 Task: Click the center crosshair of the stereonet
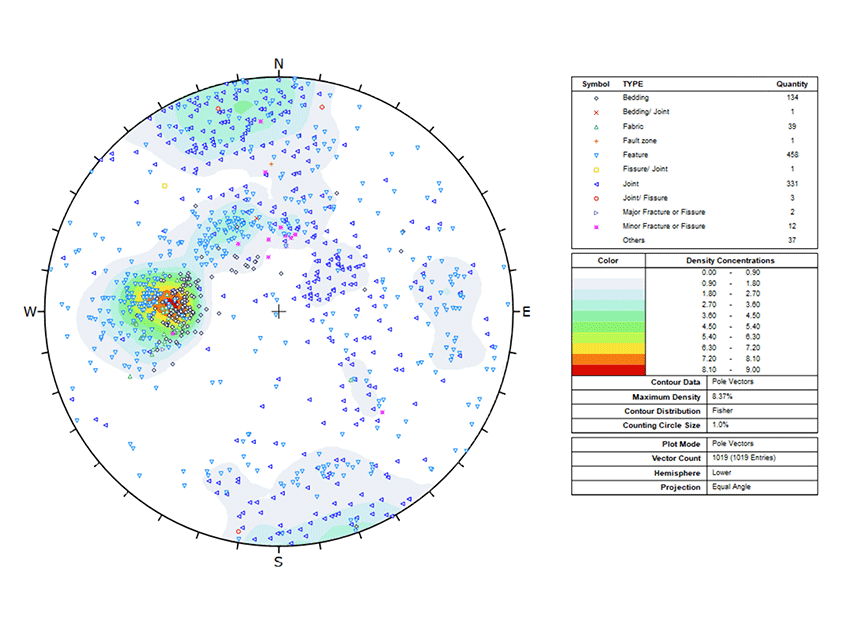(279, 313)
